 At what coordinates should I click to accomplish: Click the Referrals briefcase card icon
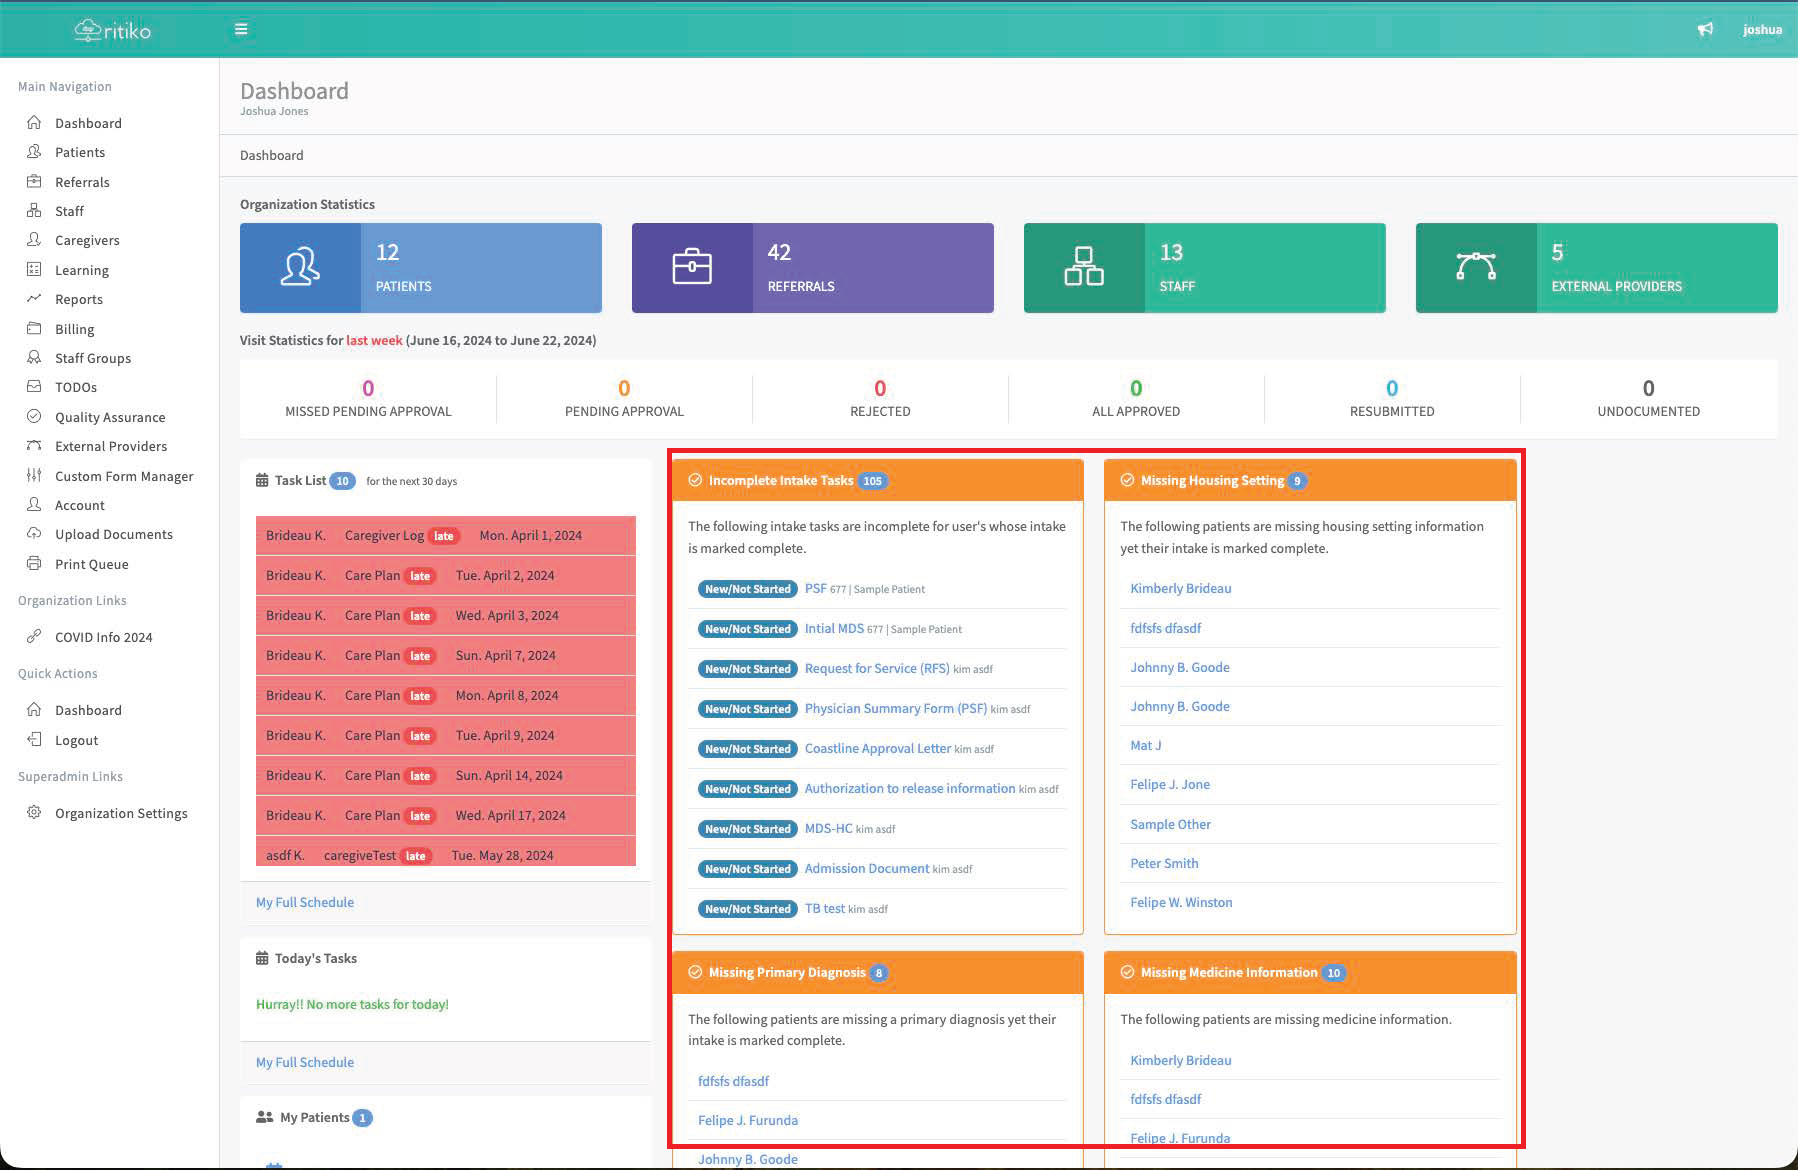[x=692, y=268]
